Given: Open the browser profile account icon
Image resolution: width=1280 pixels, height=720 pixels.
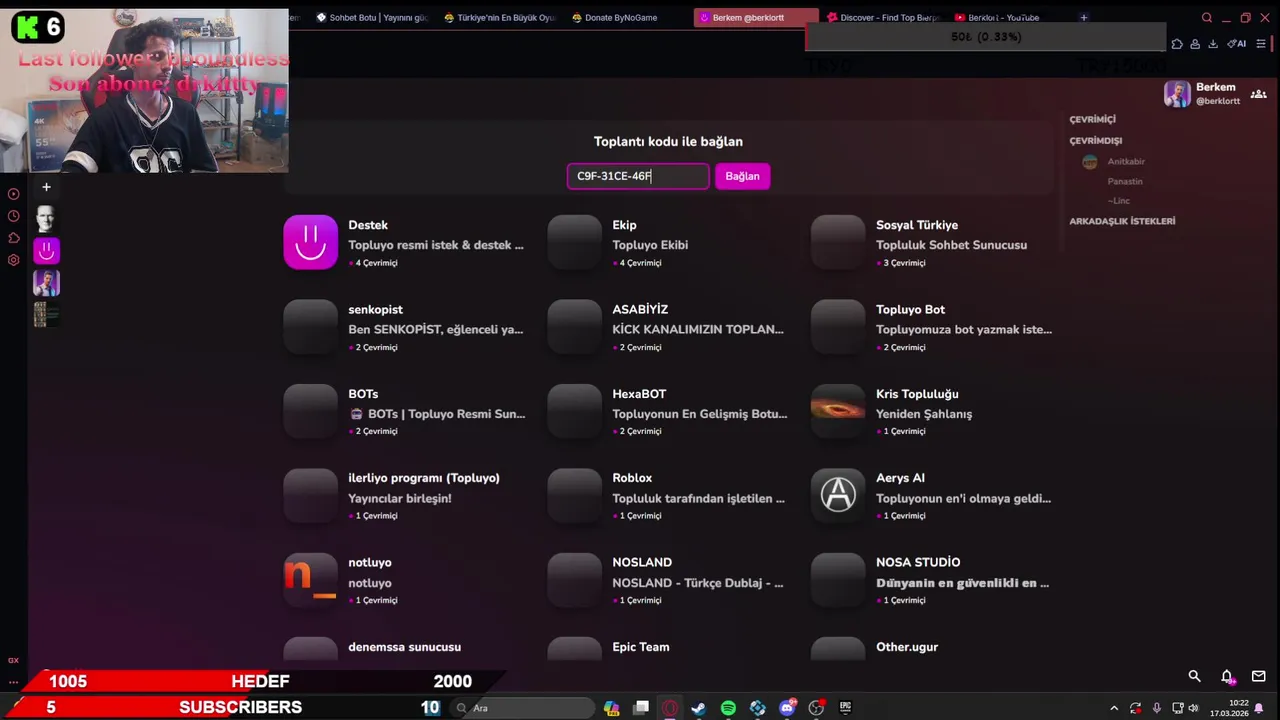Looking at the screenshot, I should click(1195, 44).
